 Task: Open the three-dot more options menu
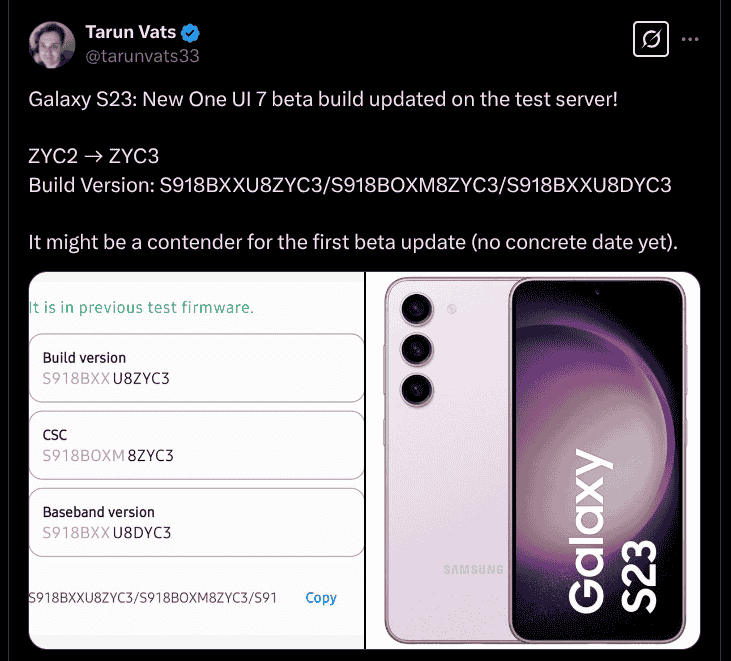[690, 39]
